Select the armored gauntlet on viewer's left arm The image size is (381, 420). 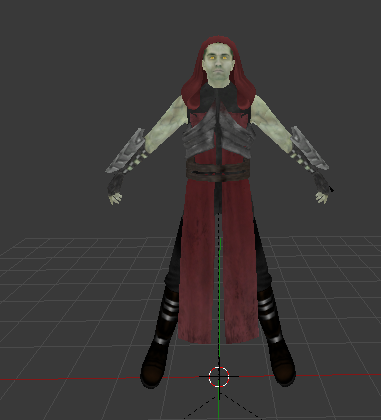tap(126, 152)
